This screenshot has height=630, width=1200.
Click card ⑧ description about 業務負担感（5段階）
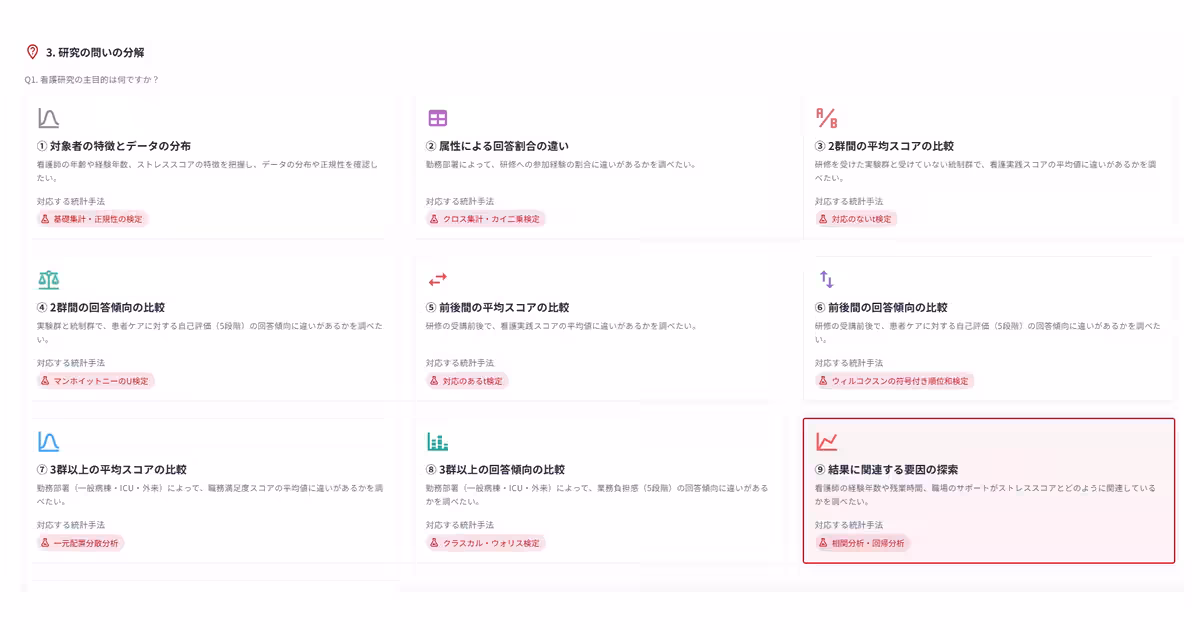coord(597,494)
